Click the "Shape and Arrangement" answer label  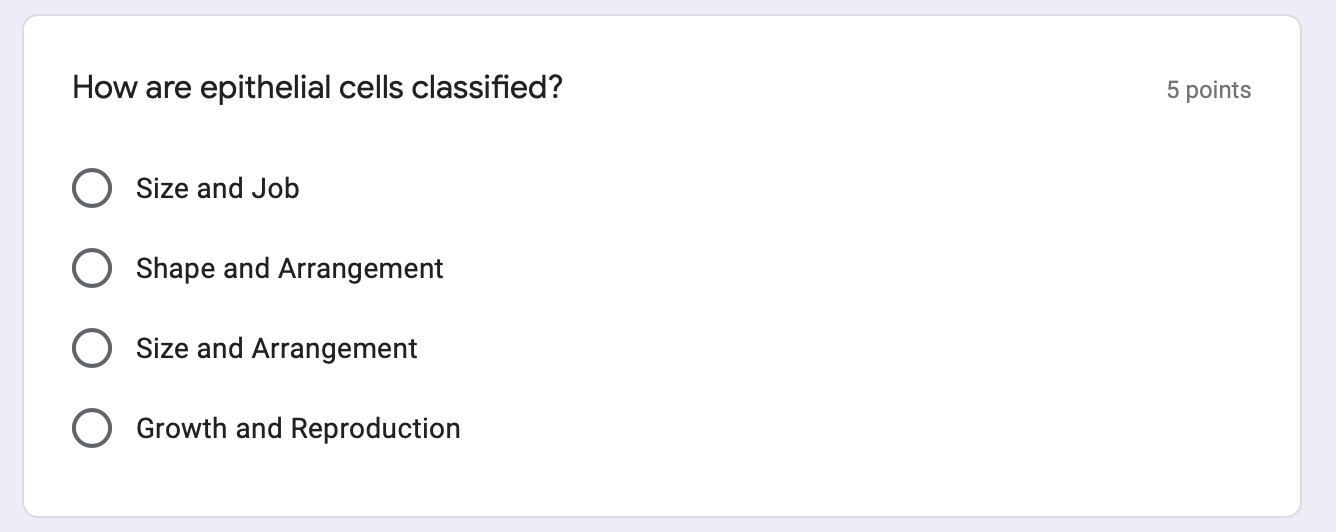[x=289, y=268]
